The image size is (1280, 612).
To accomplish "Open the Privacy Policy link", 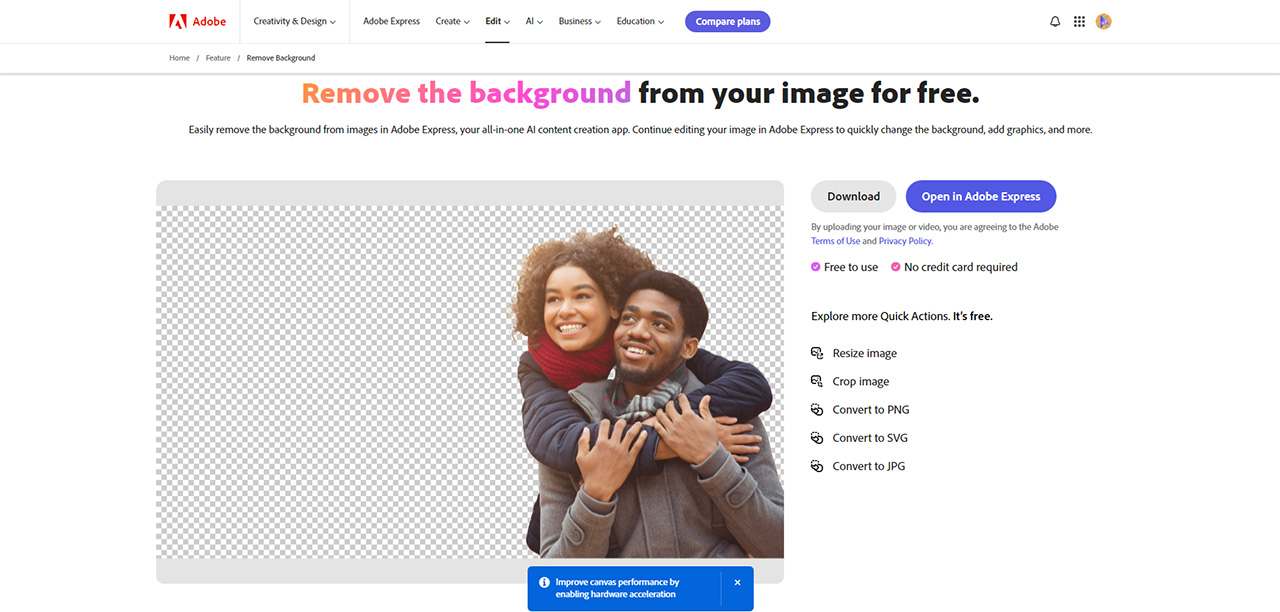I will [x=905, y=241].
